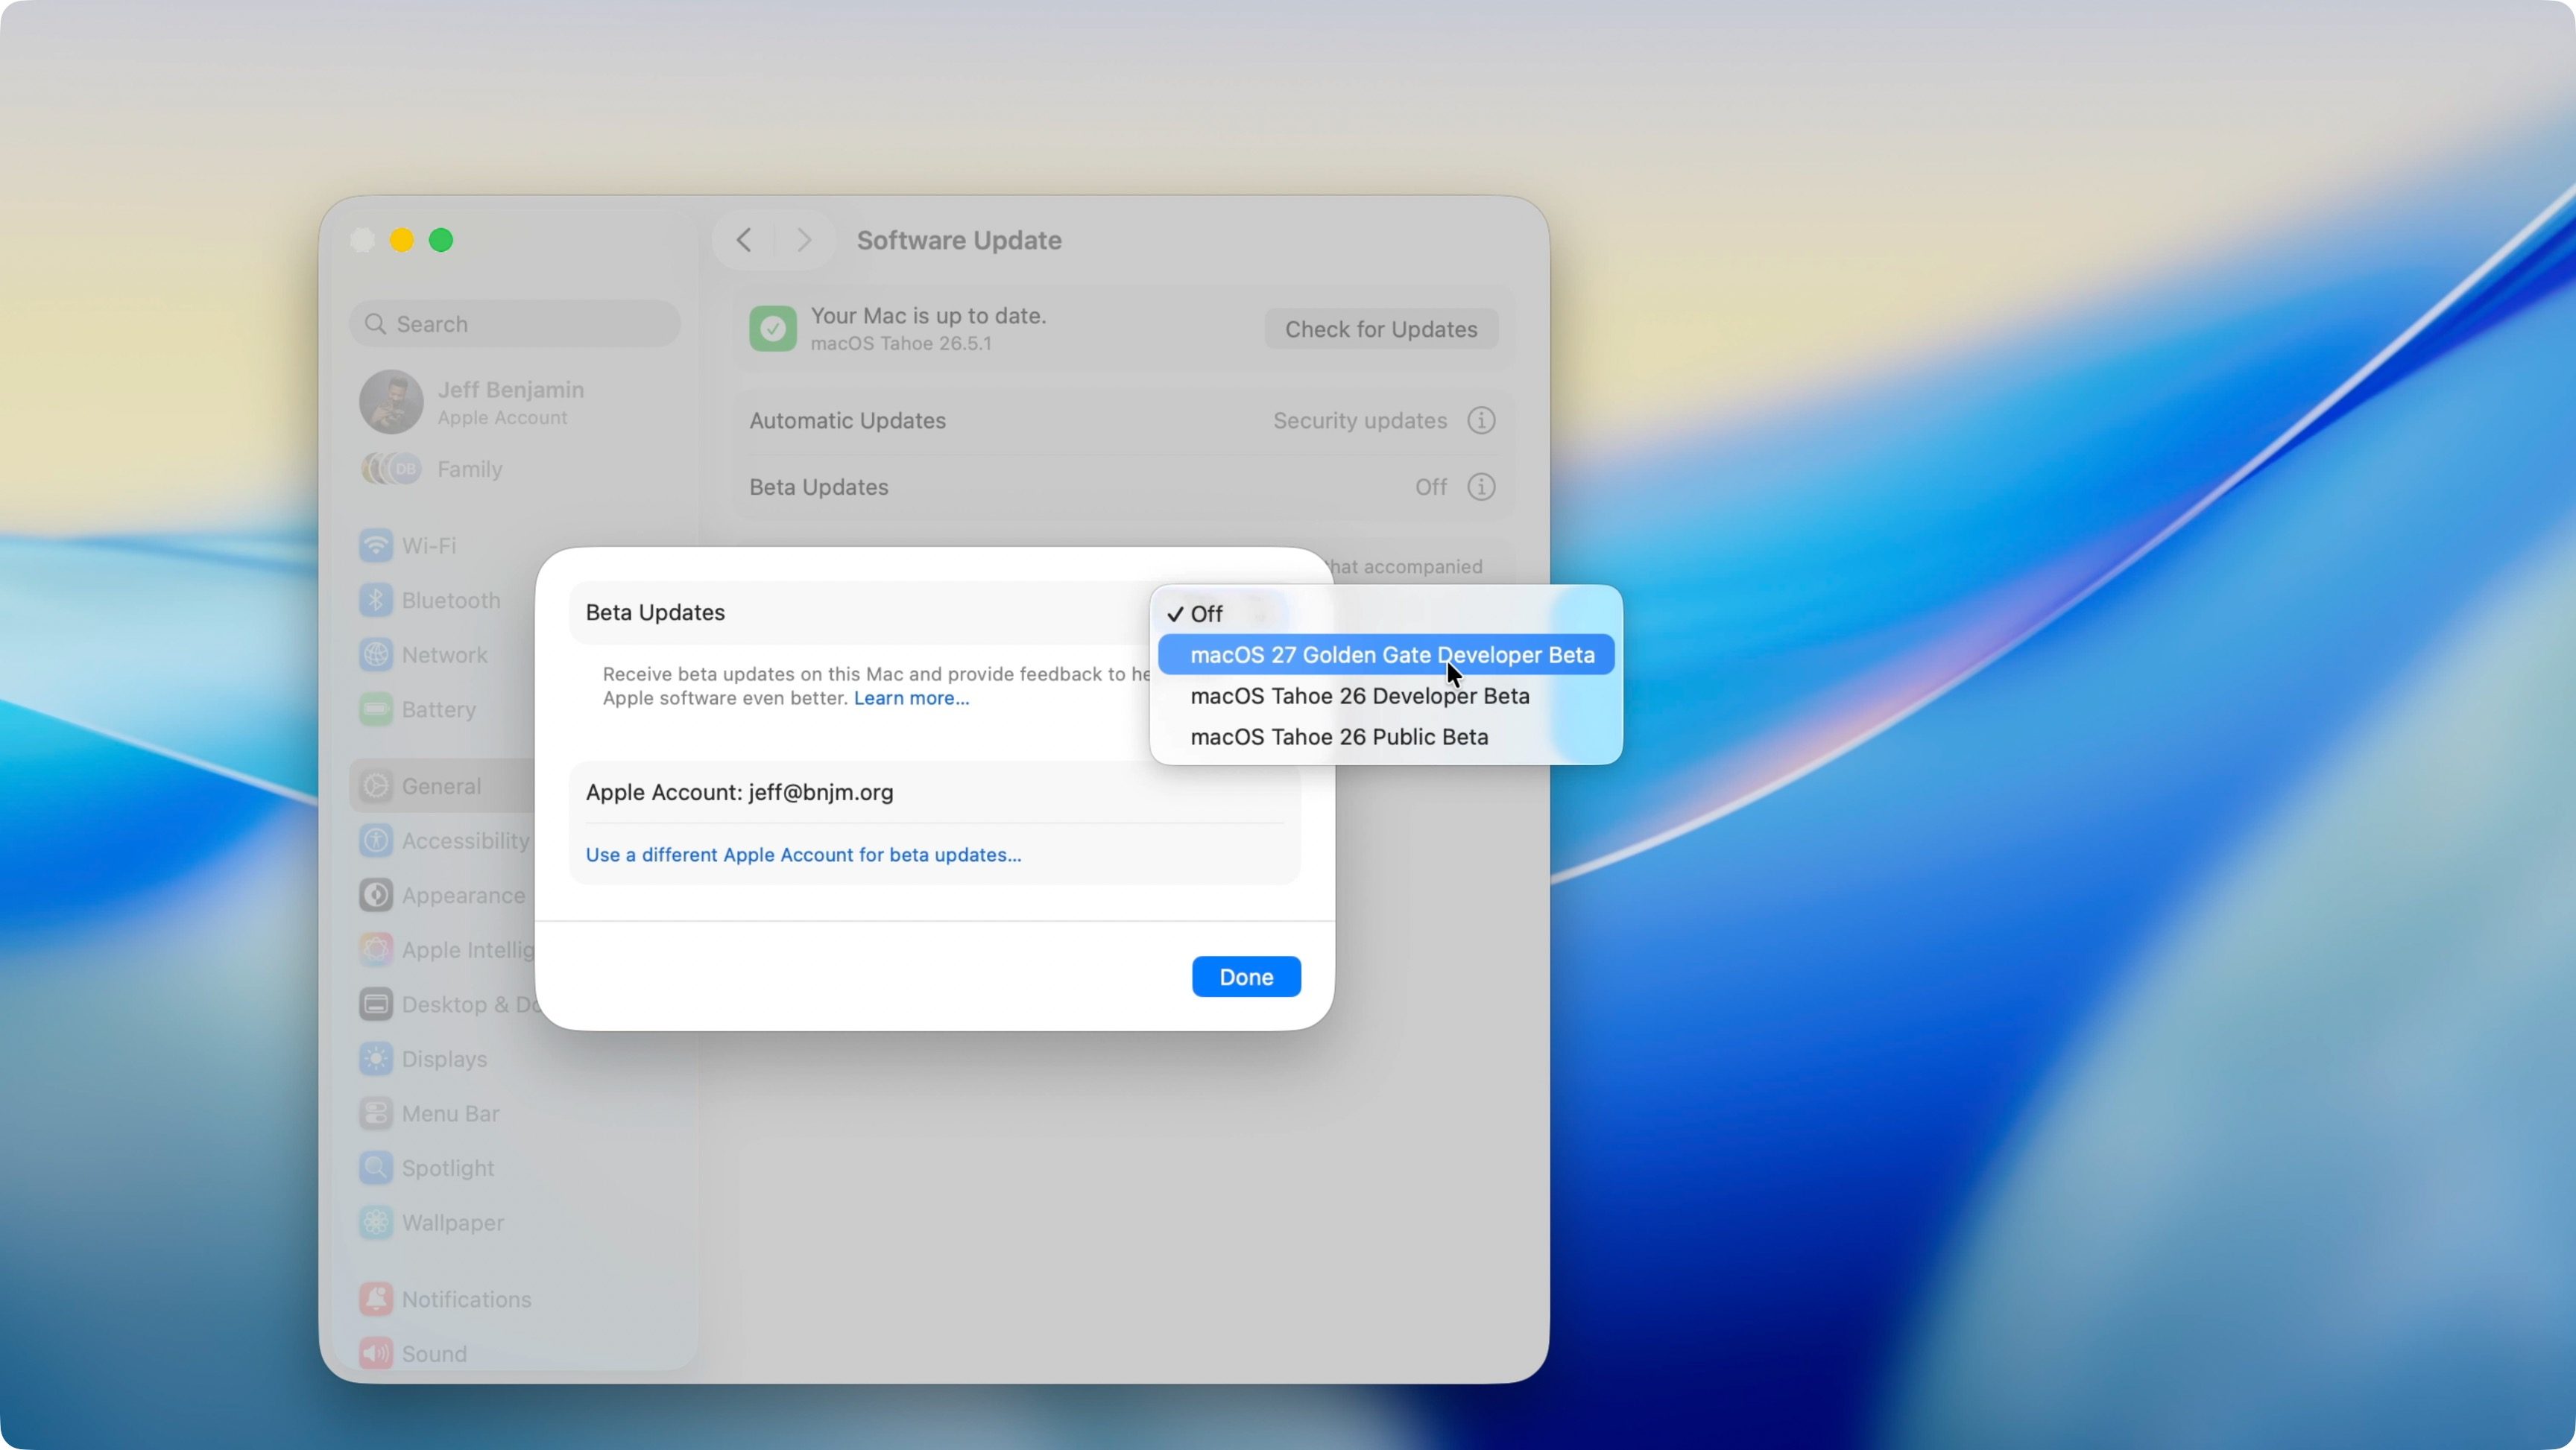Click 'Automatic Updates' row label
This screenshot has height=1450, width=2576.
pyautogui.click(x=848, y=421)
